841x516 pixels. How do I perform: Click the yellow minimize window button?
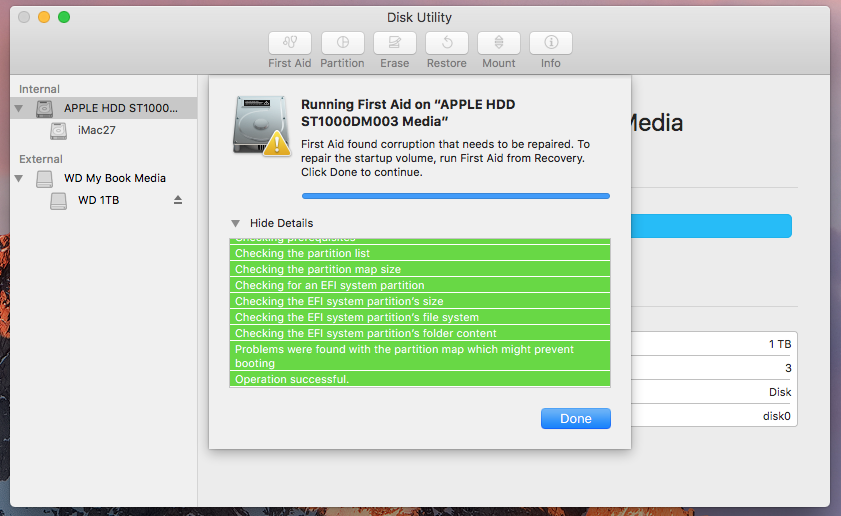click(x=44, y=17)
